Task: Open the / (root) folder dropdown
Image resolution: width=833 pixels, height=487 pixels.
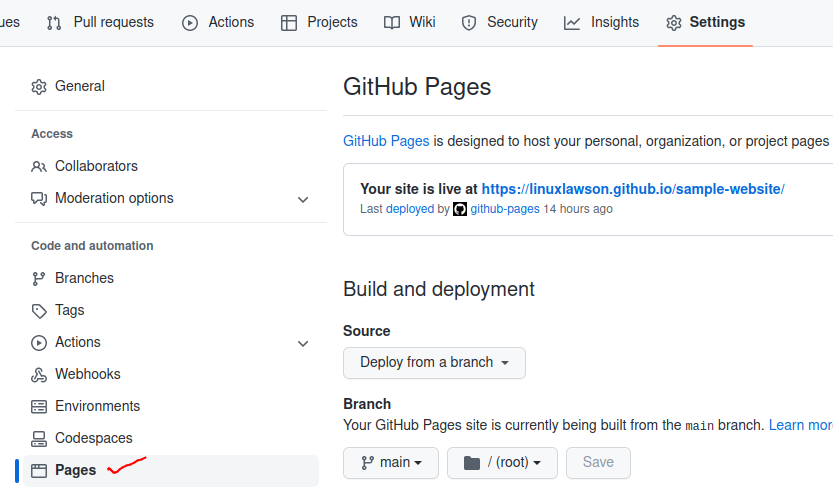Action: 502,463
